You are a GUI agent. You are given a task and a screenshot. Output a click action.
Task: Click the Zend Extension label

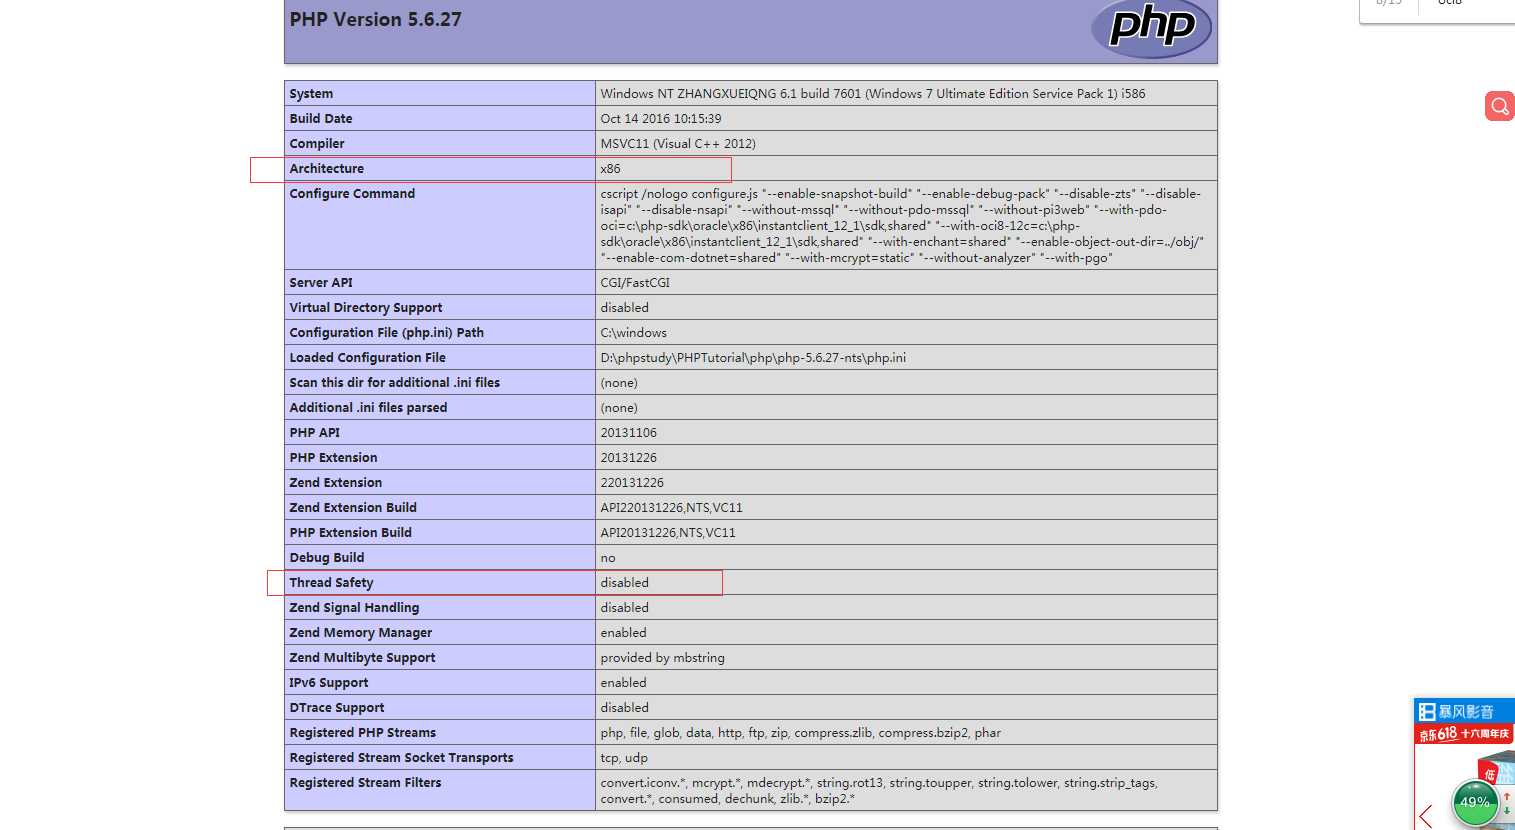[336, 483]
